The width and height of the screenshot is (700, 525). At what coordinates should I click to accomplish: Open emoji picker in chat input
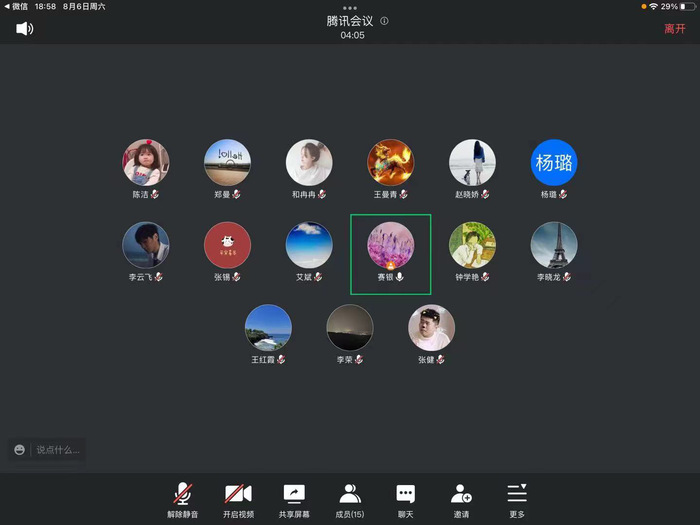pyautogui.click(x=20, y=450)
